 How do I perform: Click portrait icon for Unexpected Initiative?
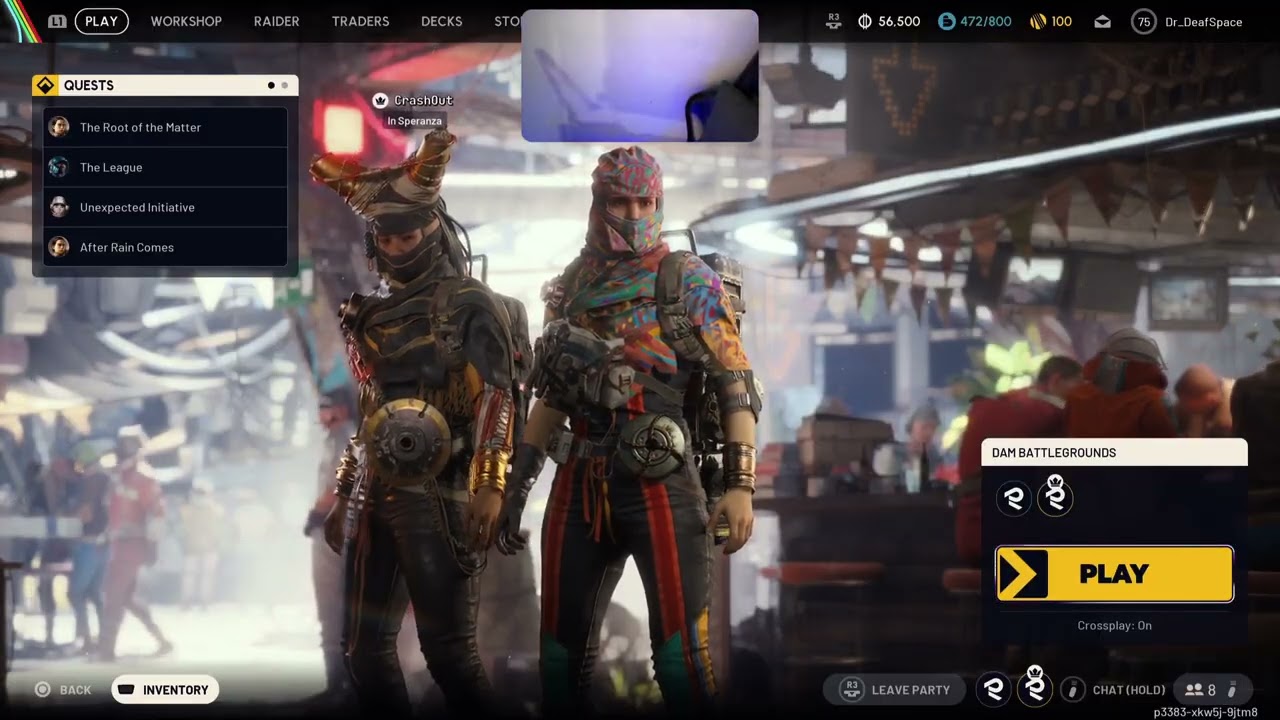[59, 207]
